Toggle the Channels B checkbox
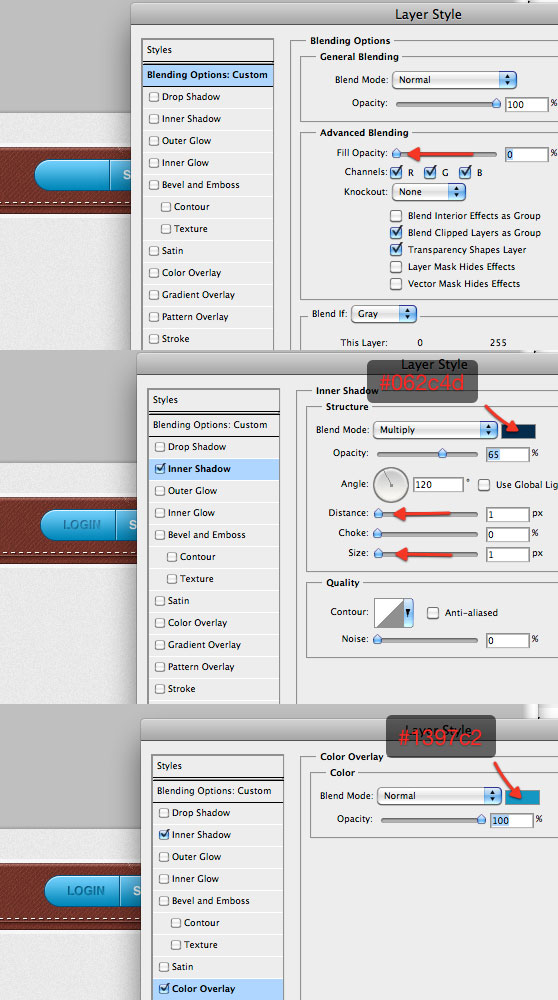 (x=465, y=172)
